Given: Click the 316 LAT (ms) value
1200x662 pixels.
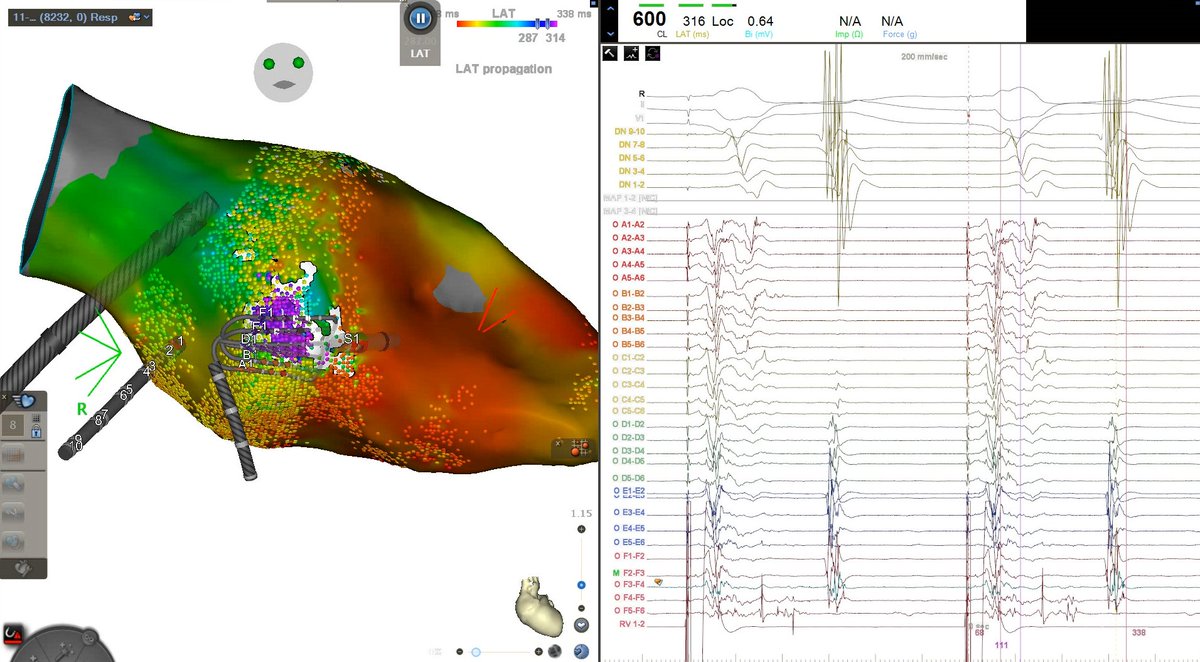Looking at the screenshot, I should 694,21.
